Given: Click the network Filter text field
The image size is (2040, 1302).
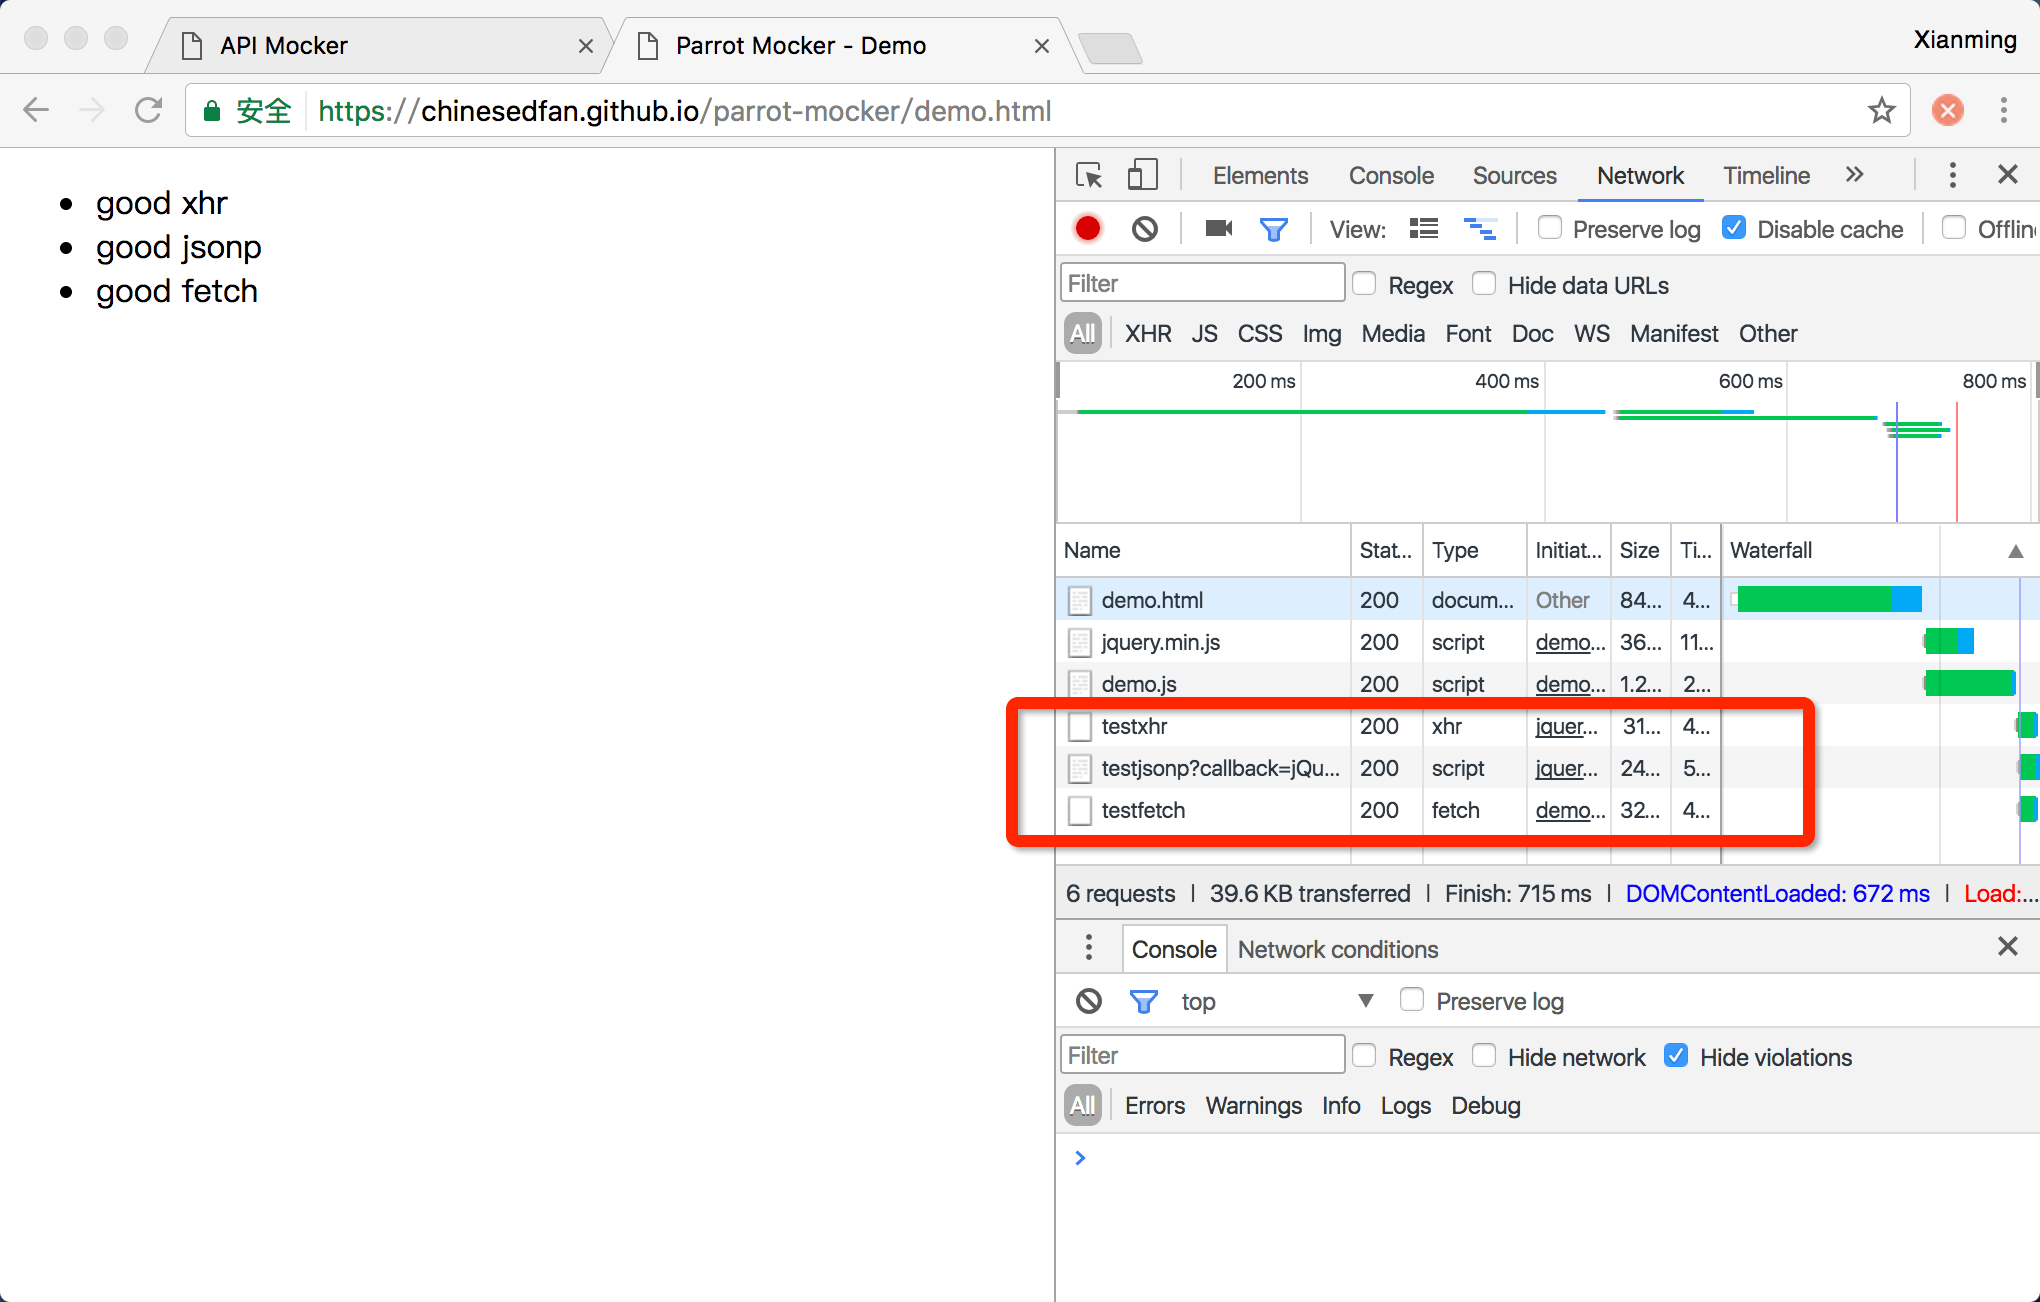Looking at the screenshot, I should click(x=1202, y=284).
